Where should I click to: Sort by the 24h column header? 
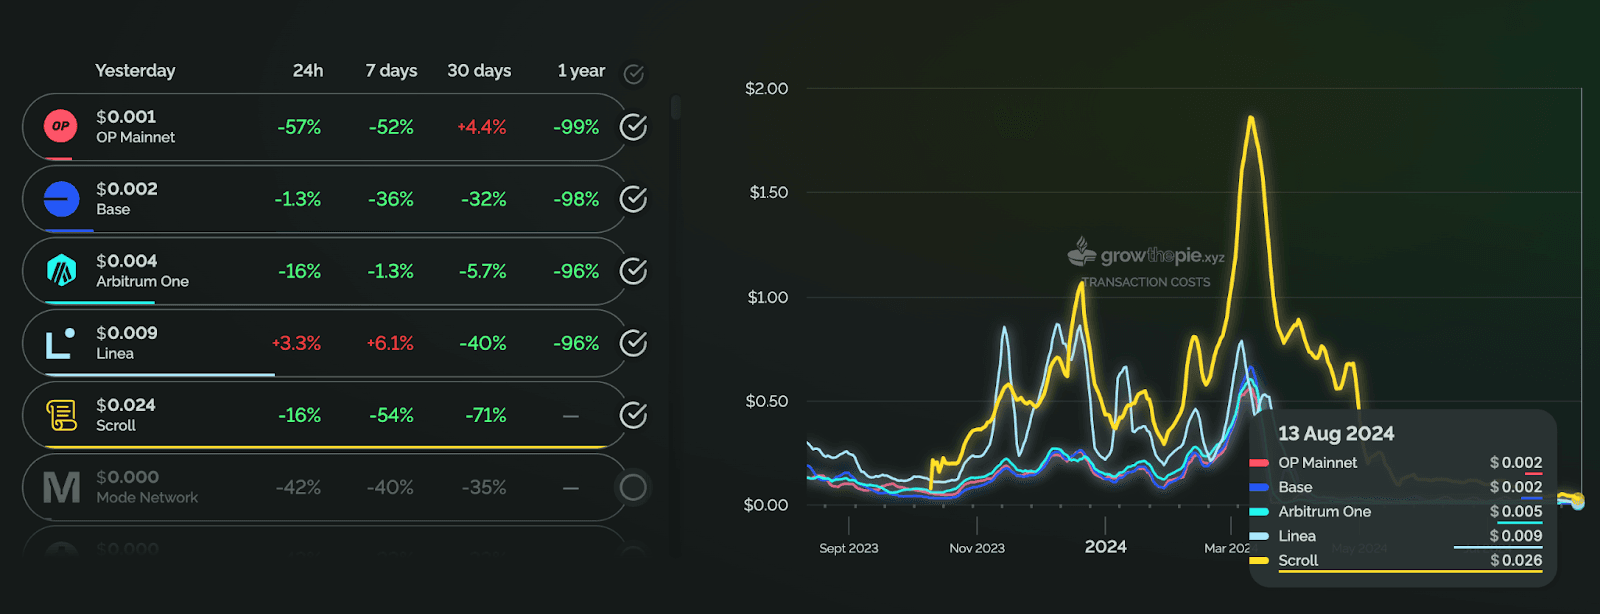tap(308, 71)
